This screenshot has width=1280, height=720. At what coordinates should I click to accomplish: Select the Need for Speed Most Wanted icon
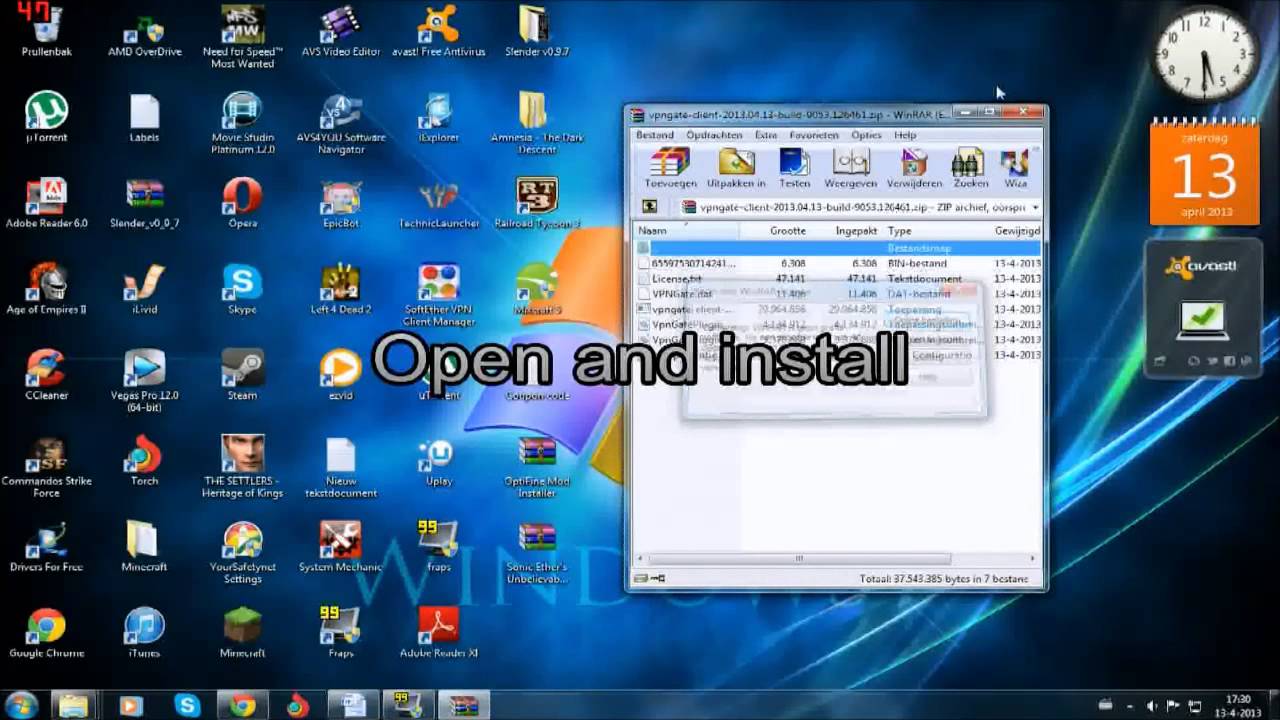[x=243, y=37]
